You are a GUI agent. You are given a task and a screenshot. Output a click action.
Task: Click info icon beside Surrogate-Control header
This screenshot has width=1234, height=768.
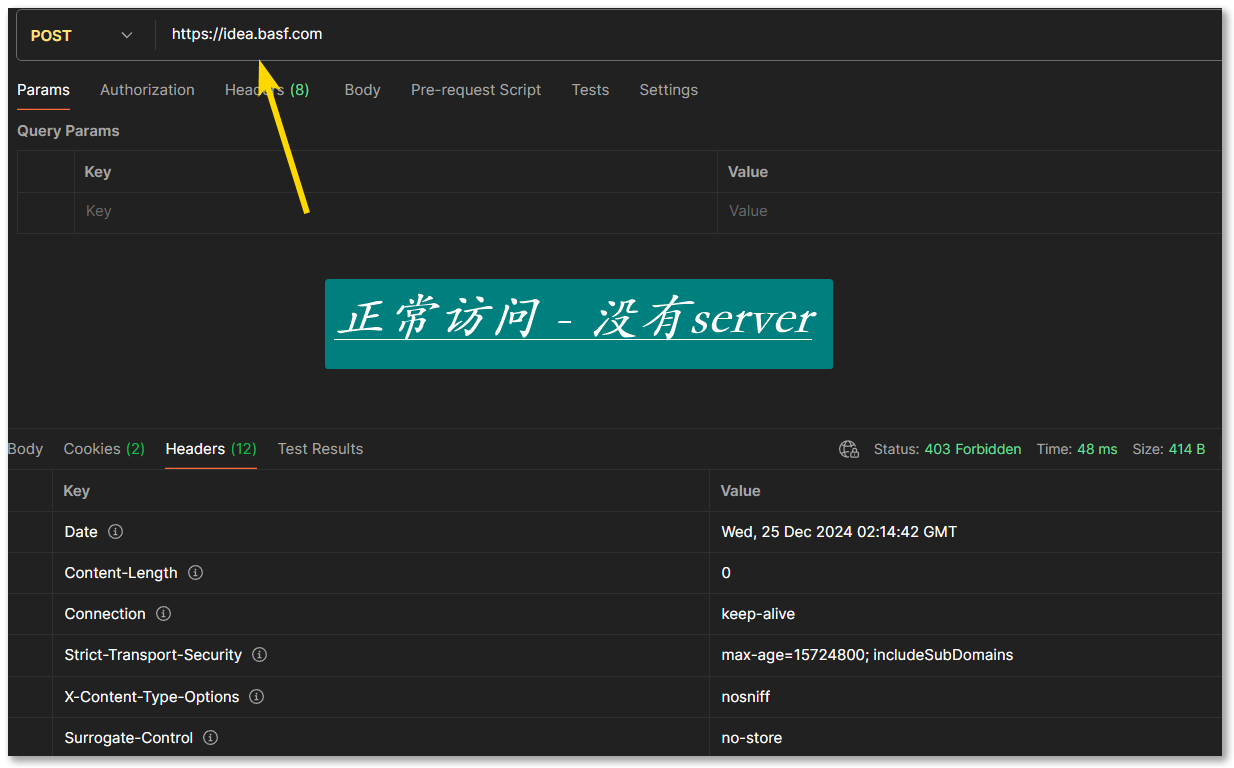click(x=210, y=738)
